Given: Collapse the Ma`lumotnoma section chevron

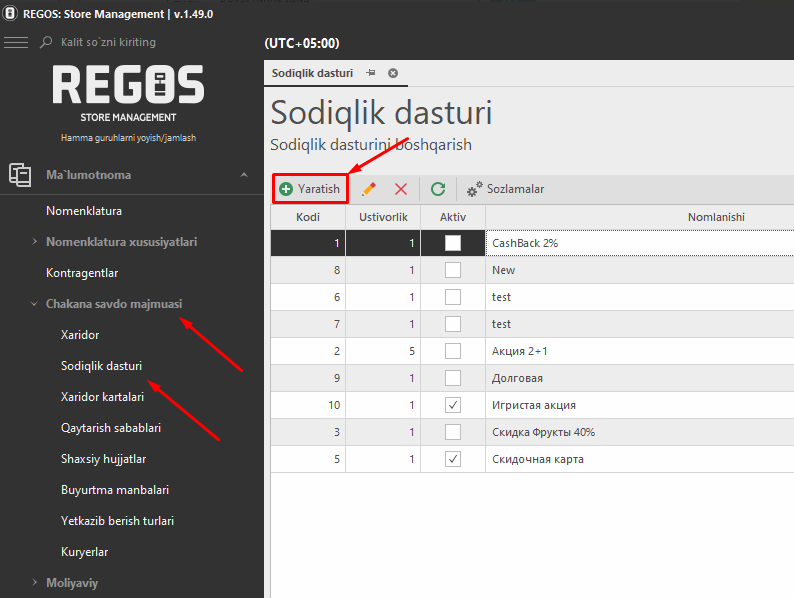Looking at the screenshot, I should pos(244,175).
